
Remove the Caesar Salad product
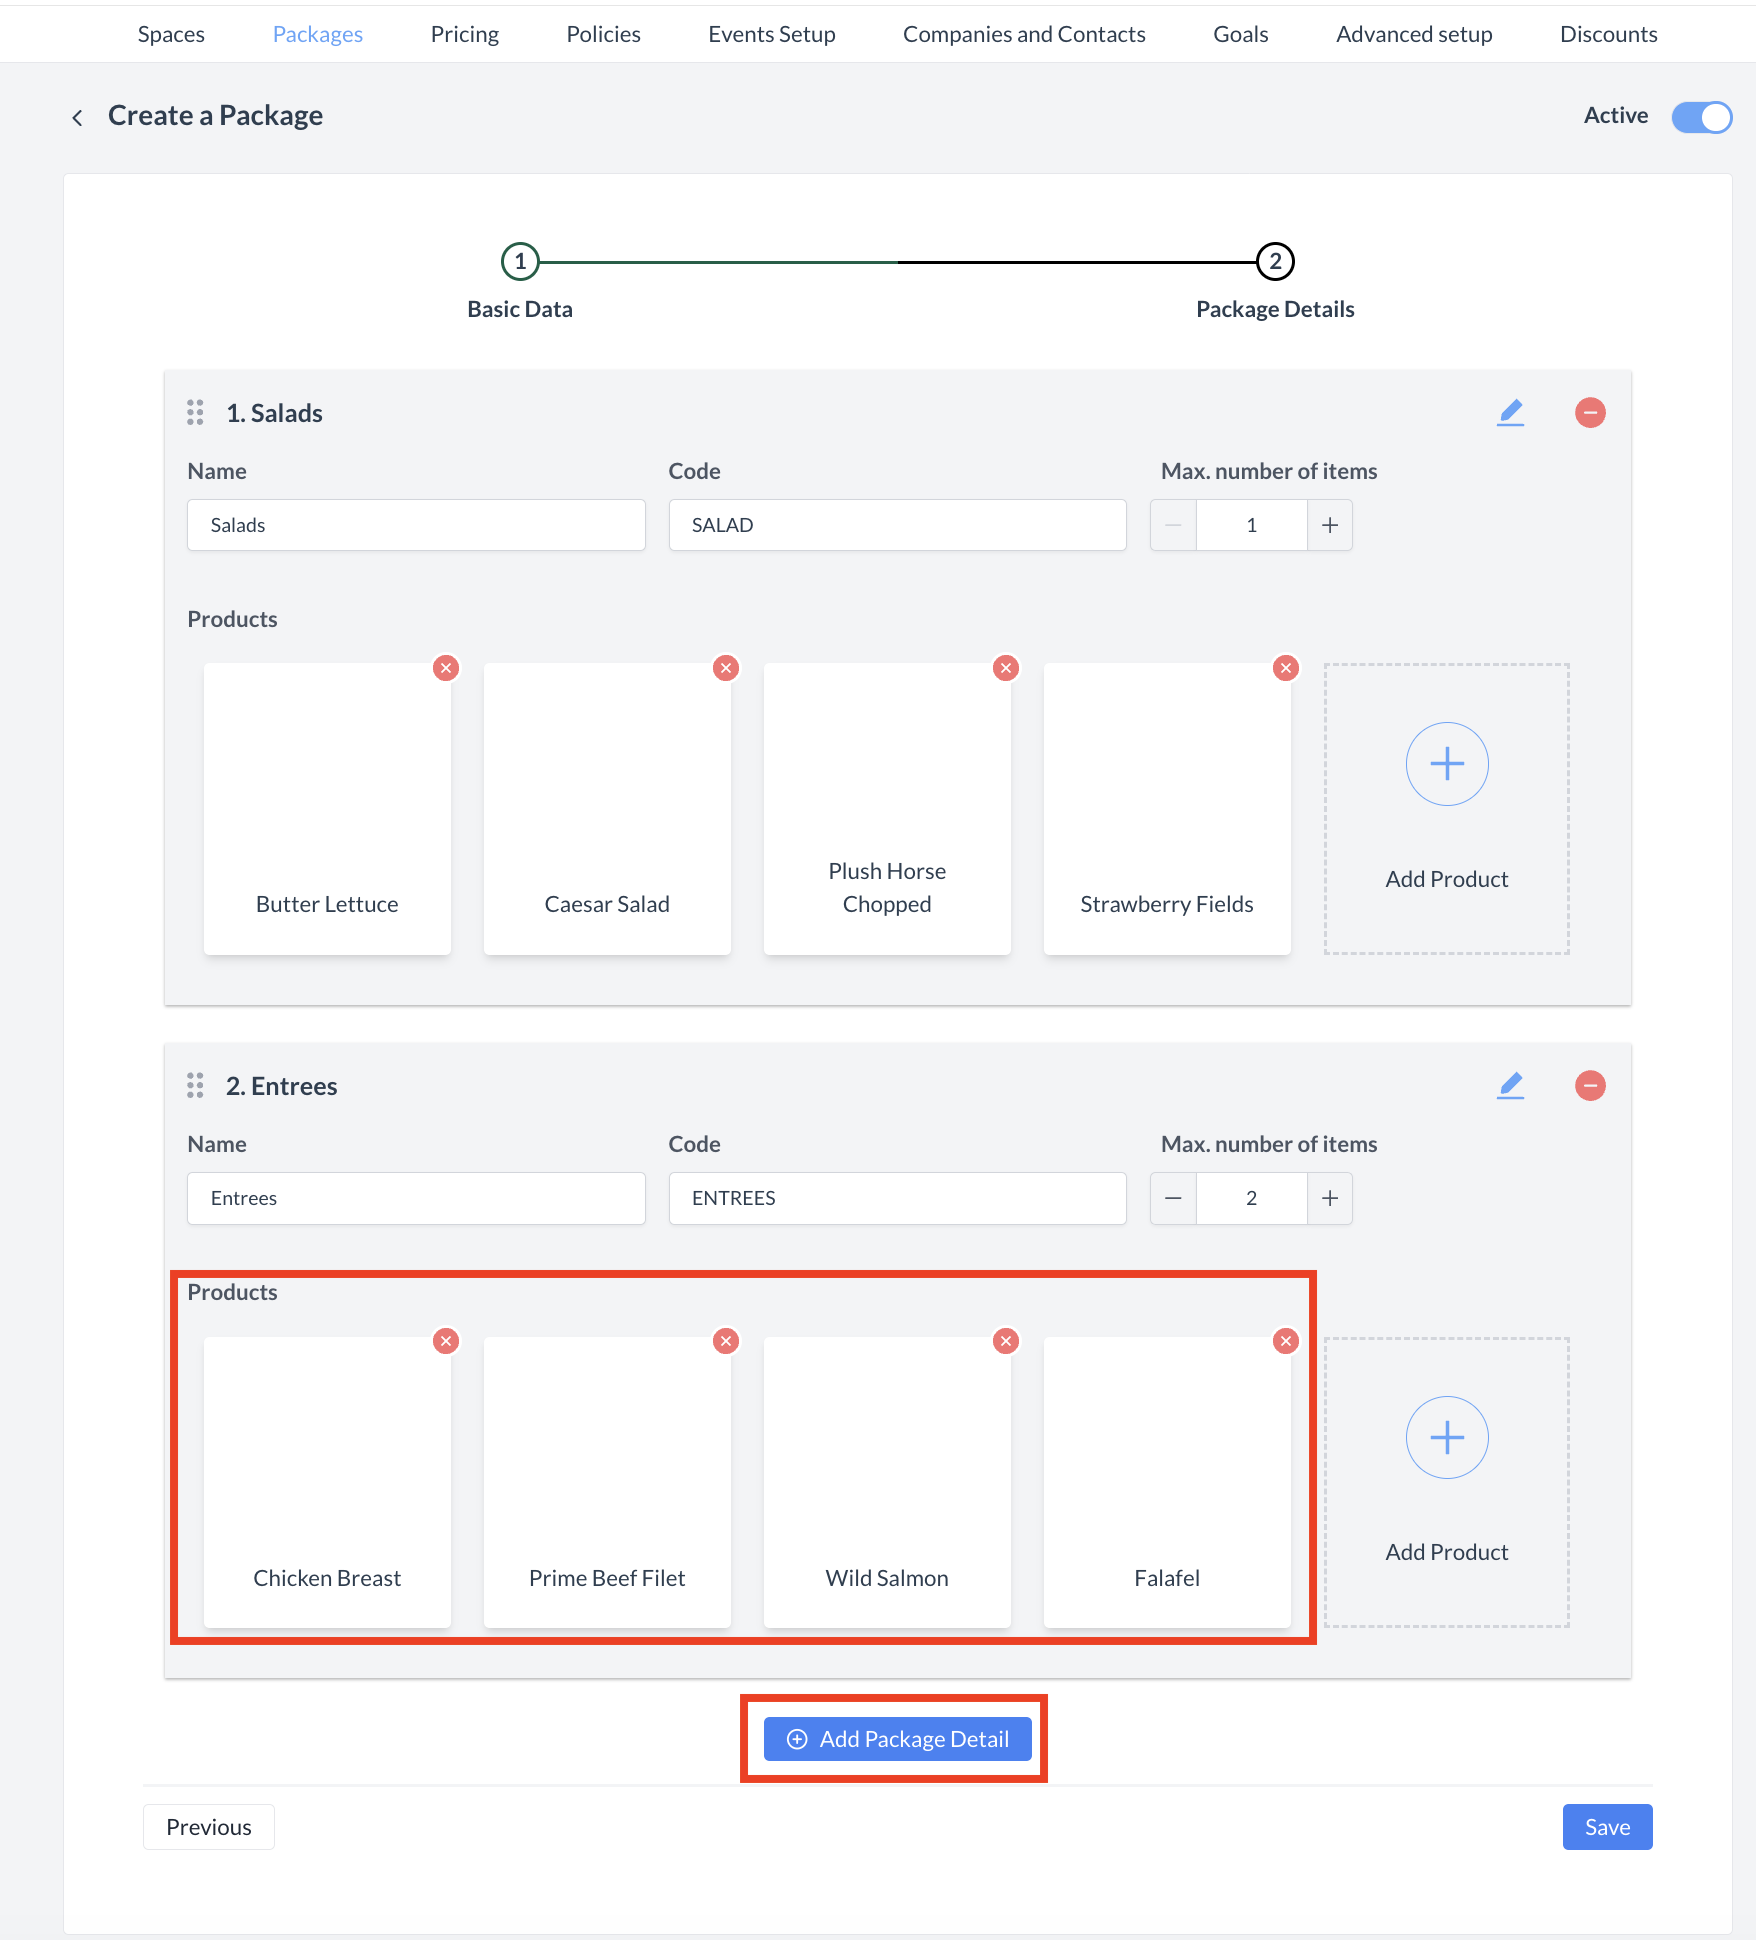pos(726,668)
